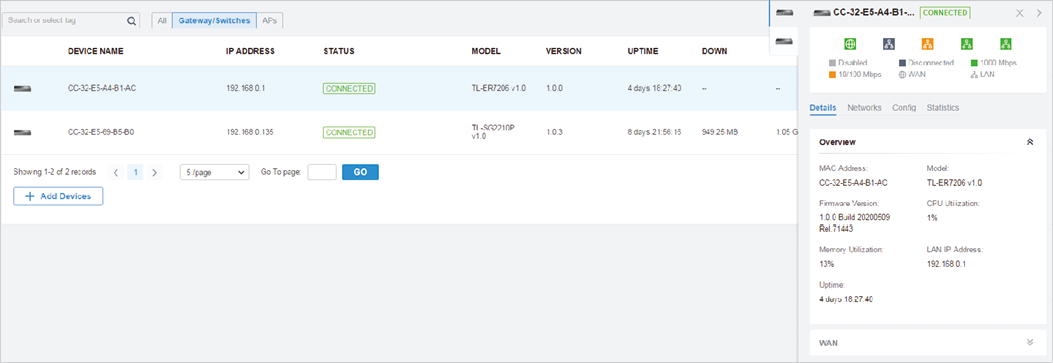
Task: Select the APs filter tab
Action: [x=269, y=21]
